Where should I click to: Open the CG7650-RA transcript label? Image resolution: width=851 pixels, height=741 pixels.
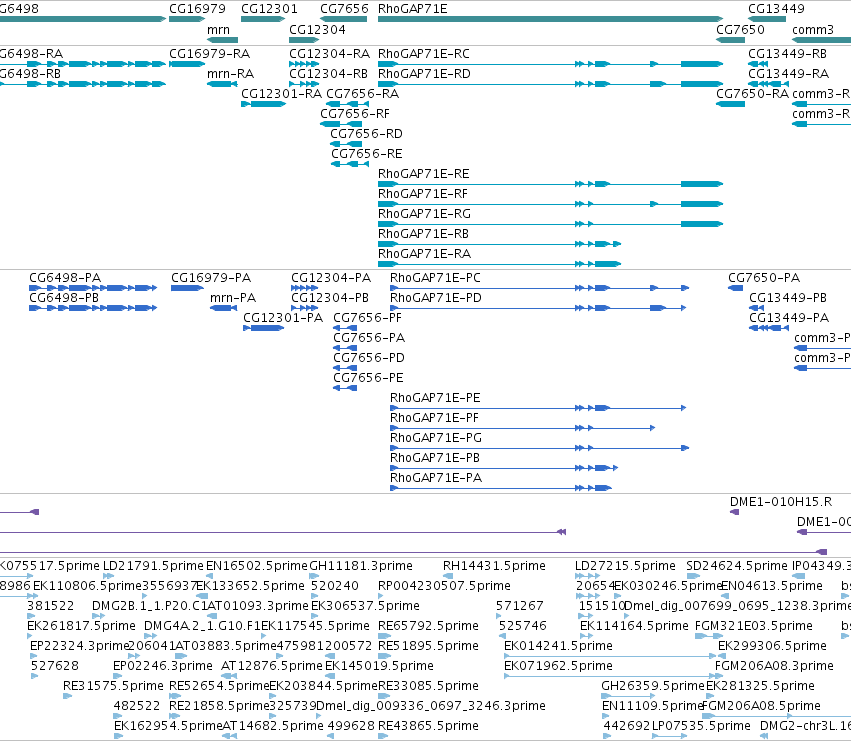(753, 94)
